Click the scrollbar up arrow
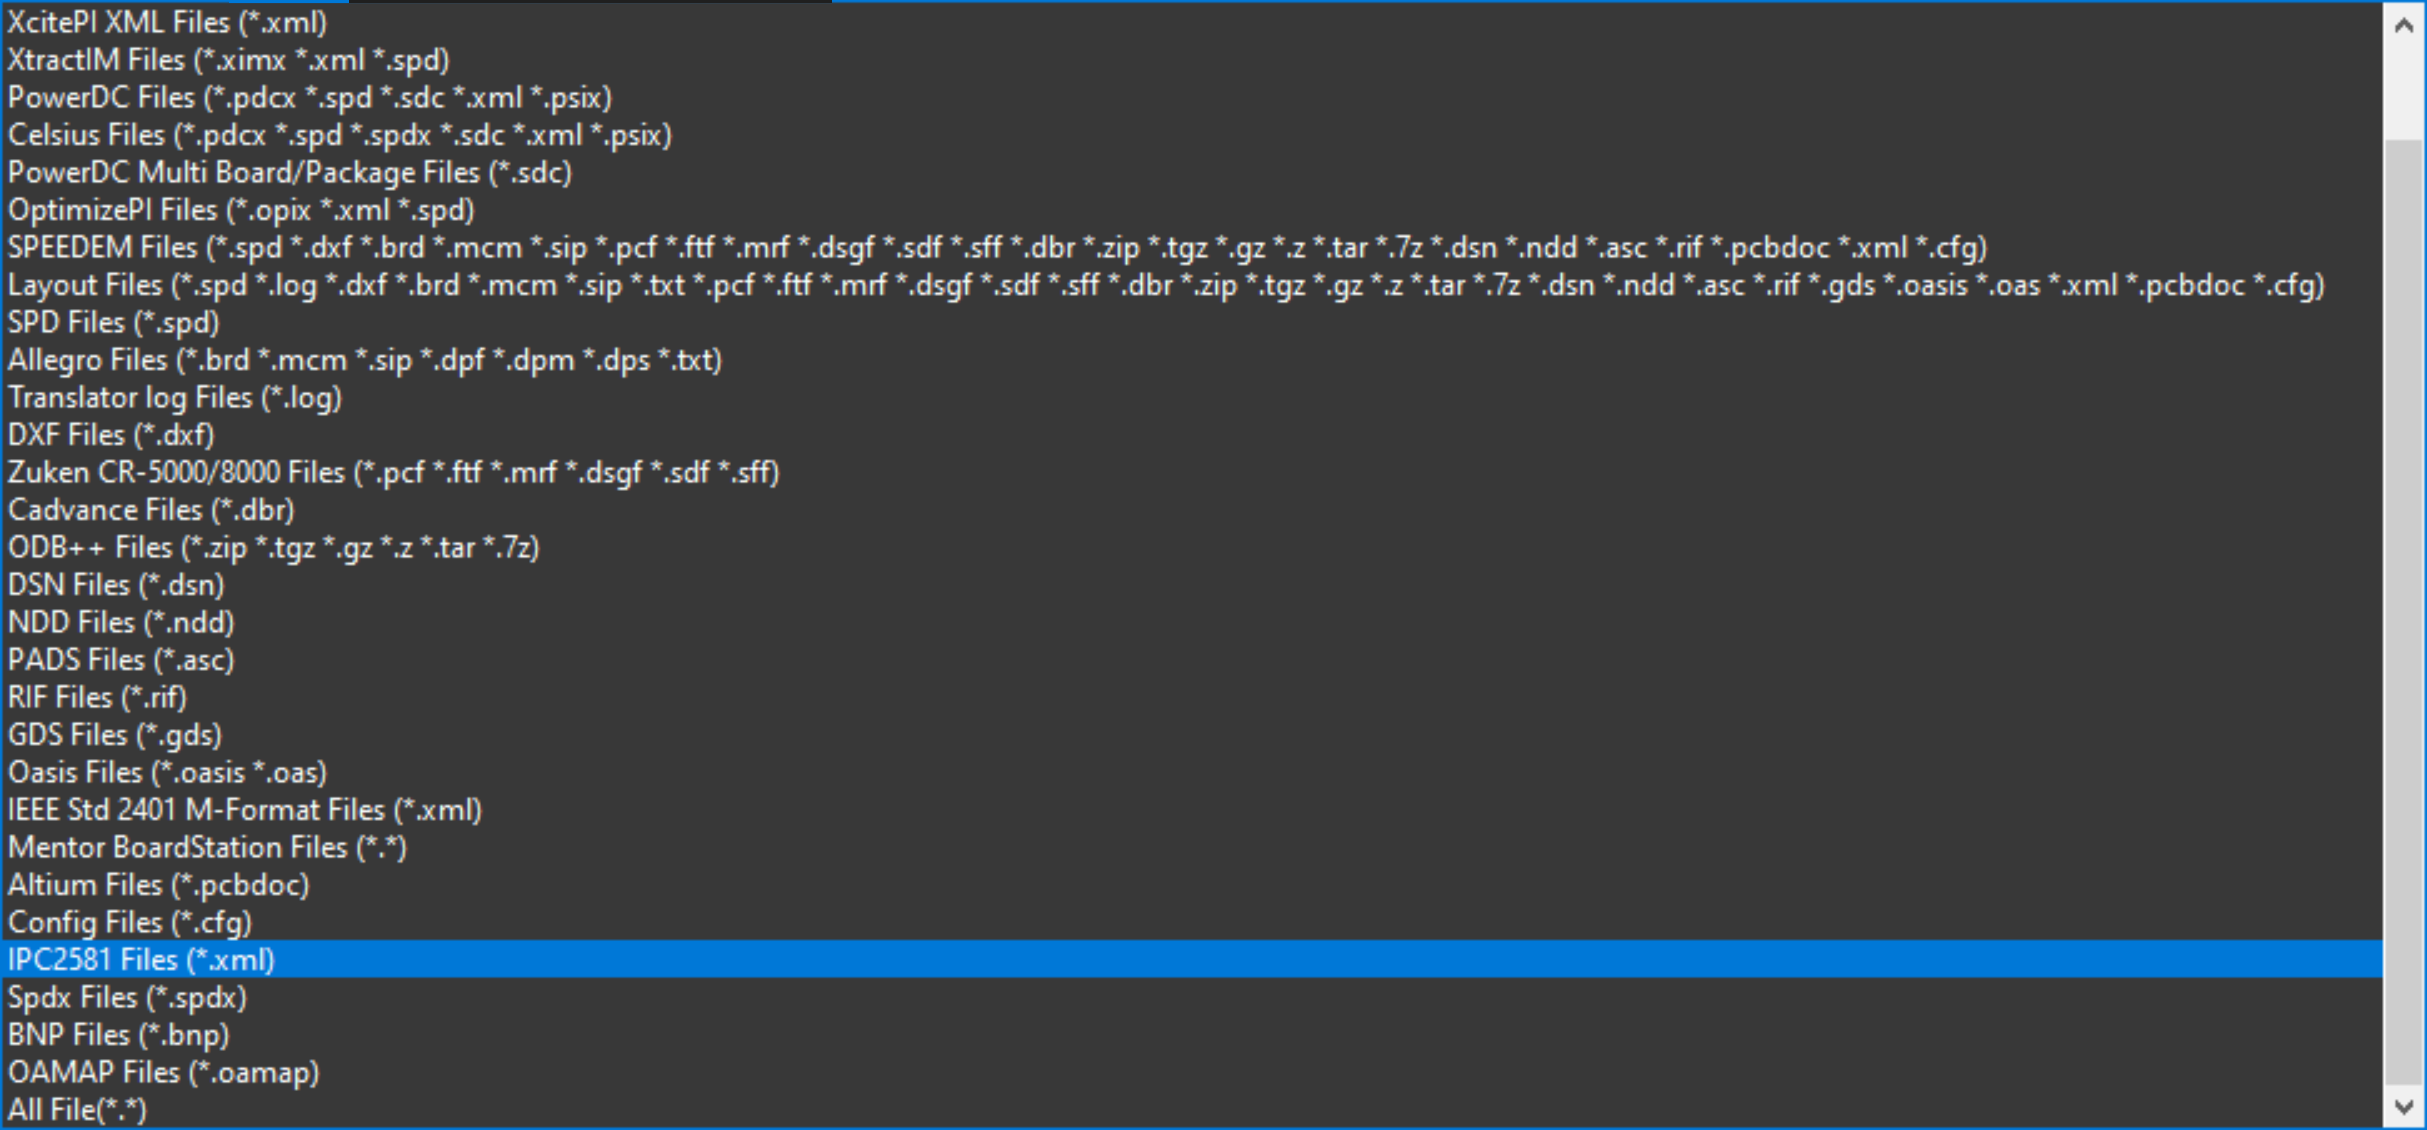The width and height of the screenshot is (2427, 1130). [2404, 26]
